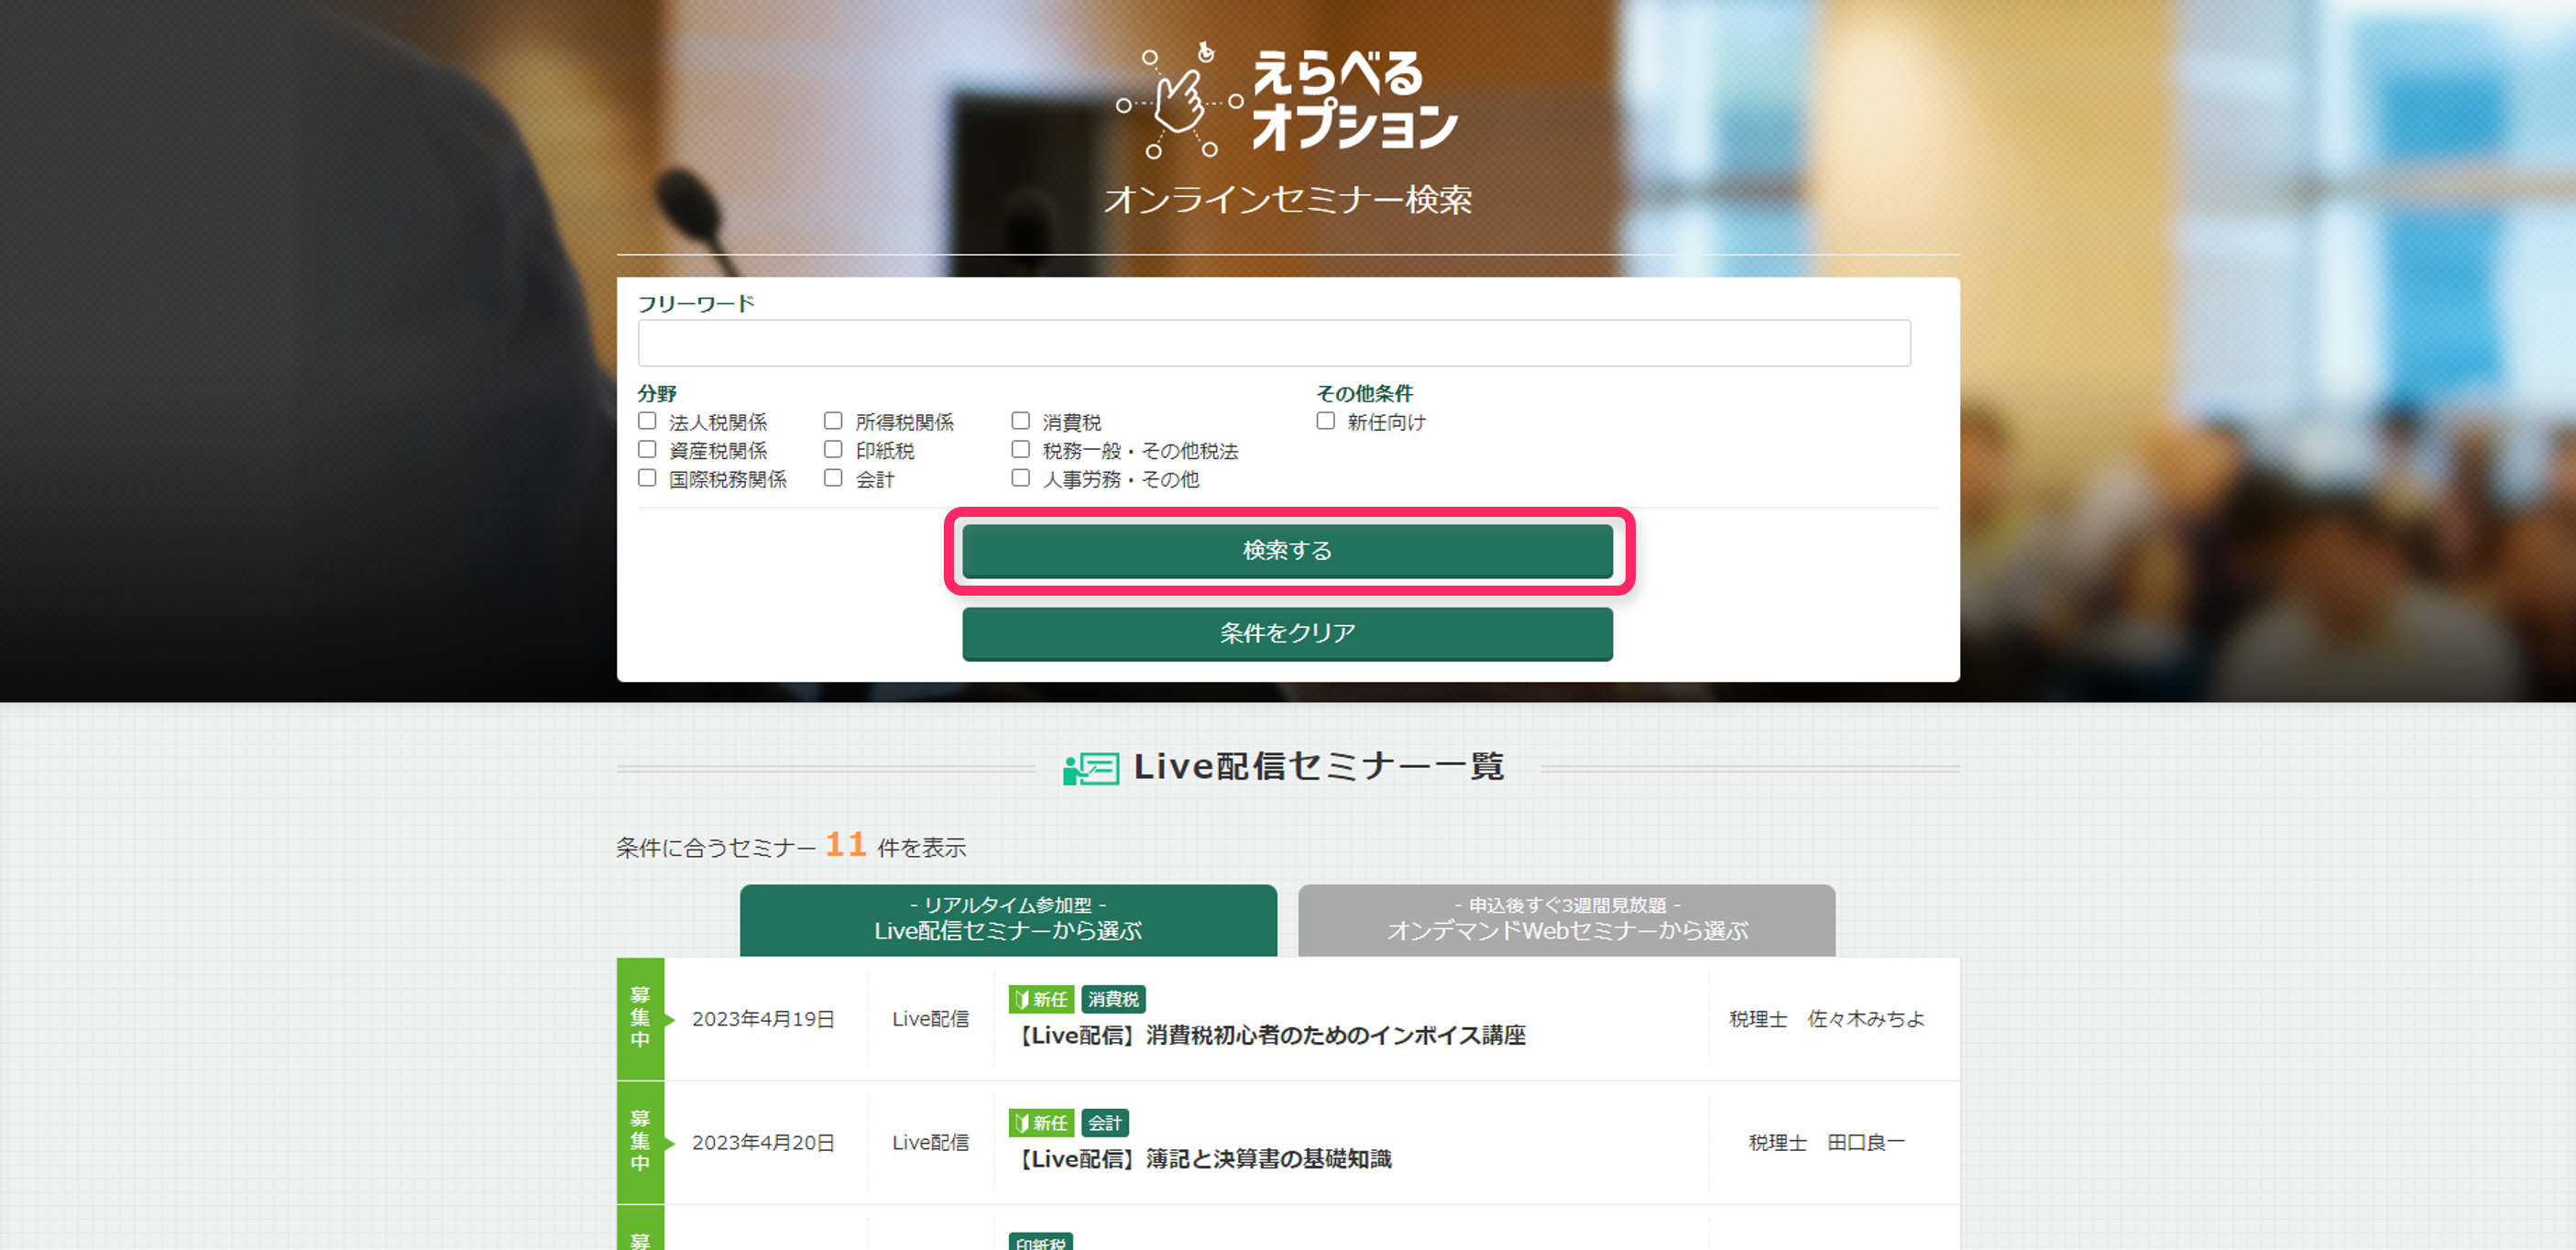Click the 条件をクリア button
The width and height of the screenshot is (2576, 1250).
point(1287,634)
